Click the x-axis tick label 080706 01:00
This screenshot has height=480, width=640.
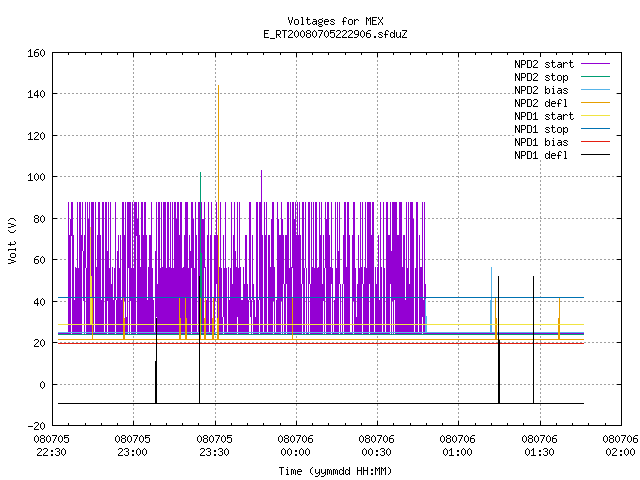(x=458, y=445)
